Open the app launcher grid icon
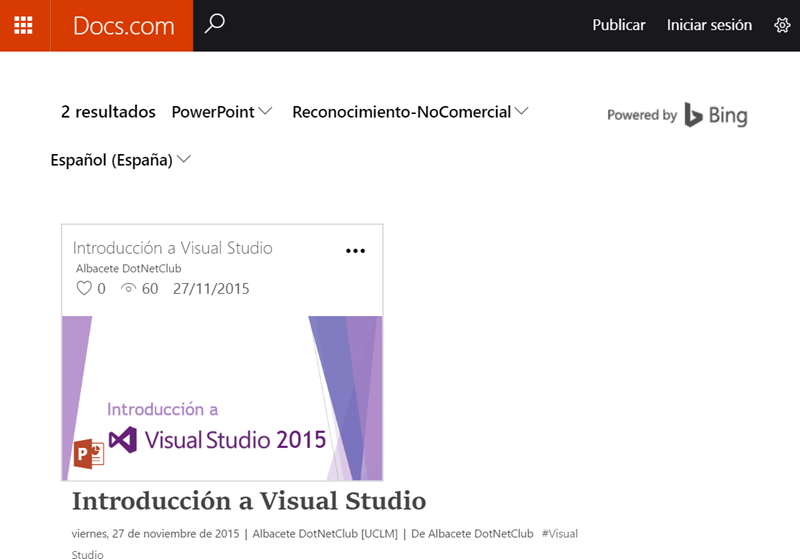The height and width of the screenshot is (559, 800). pyautogui.click(x=23, y=25)
